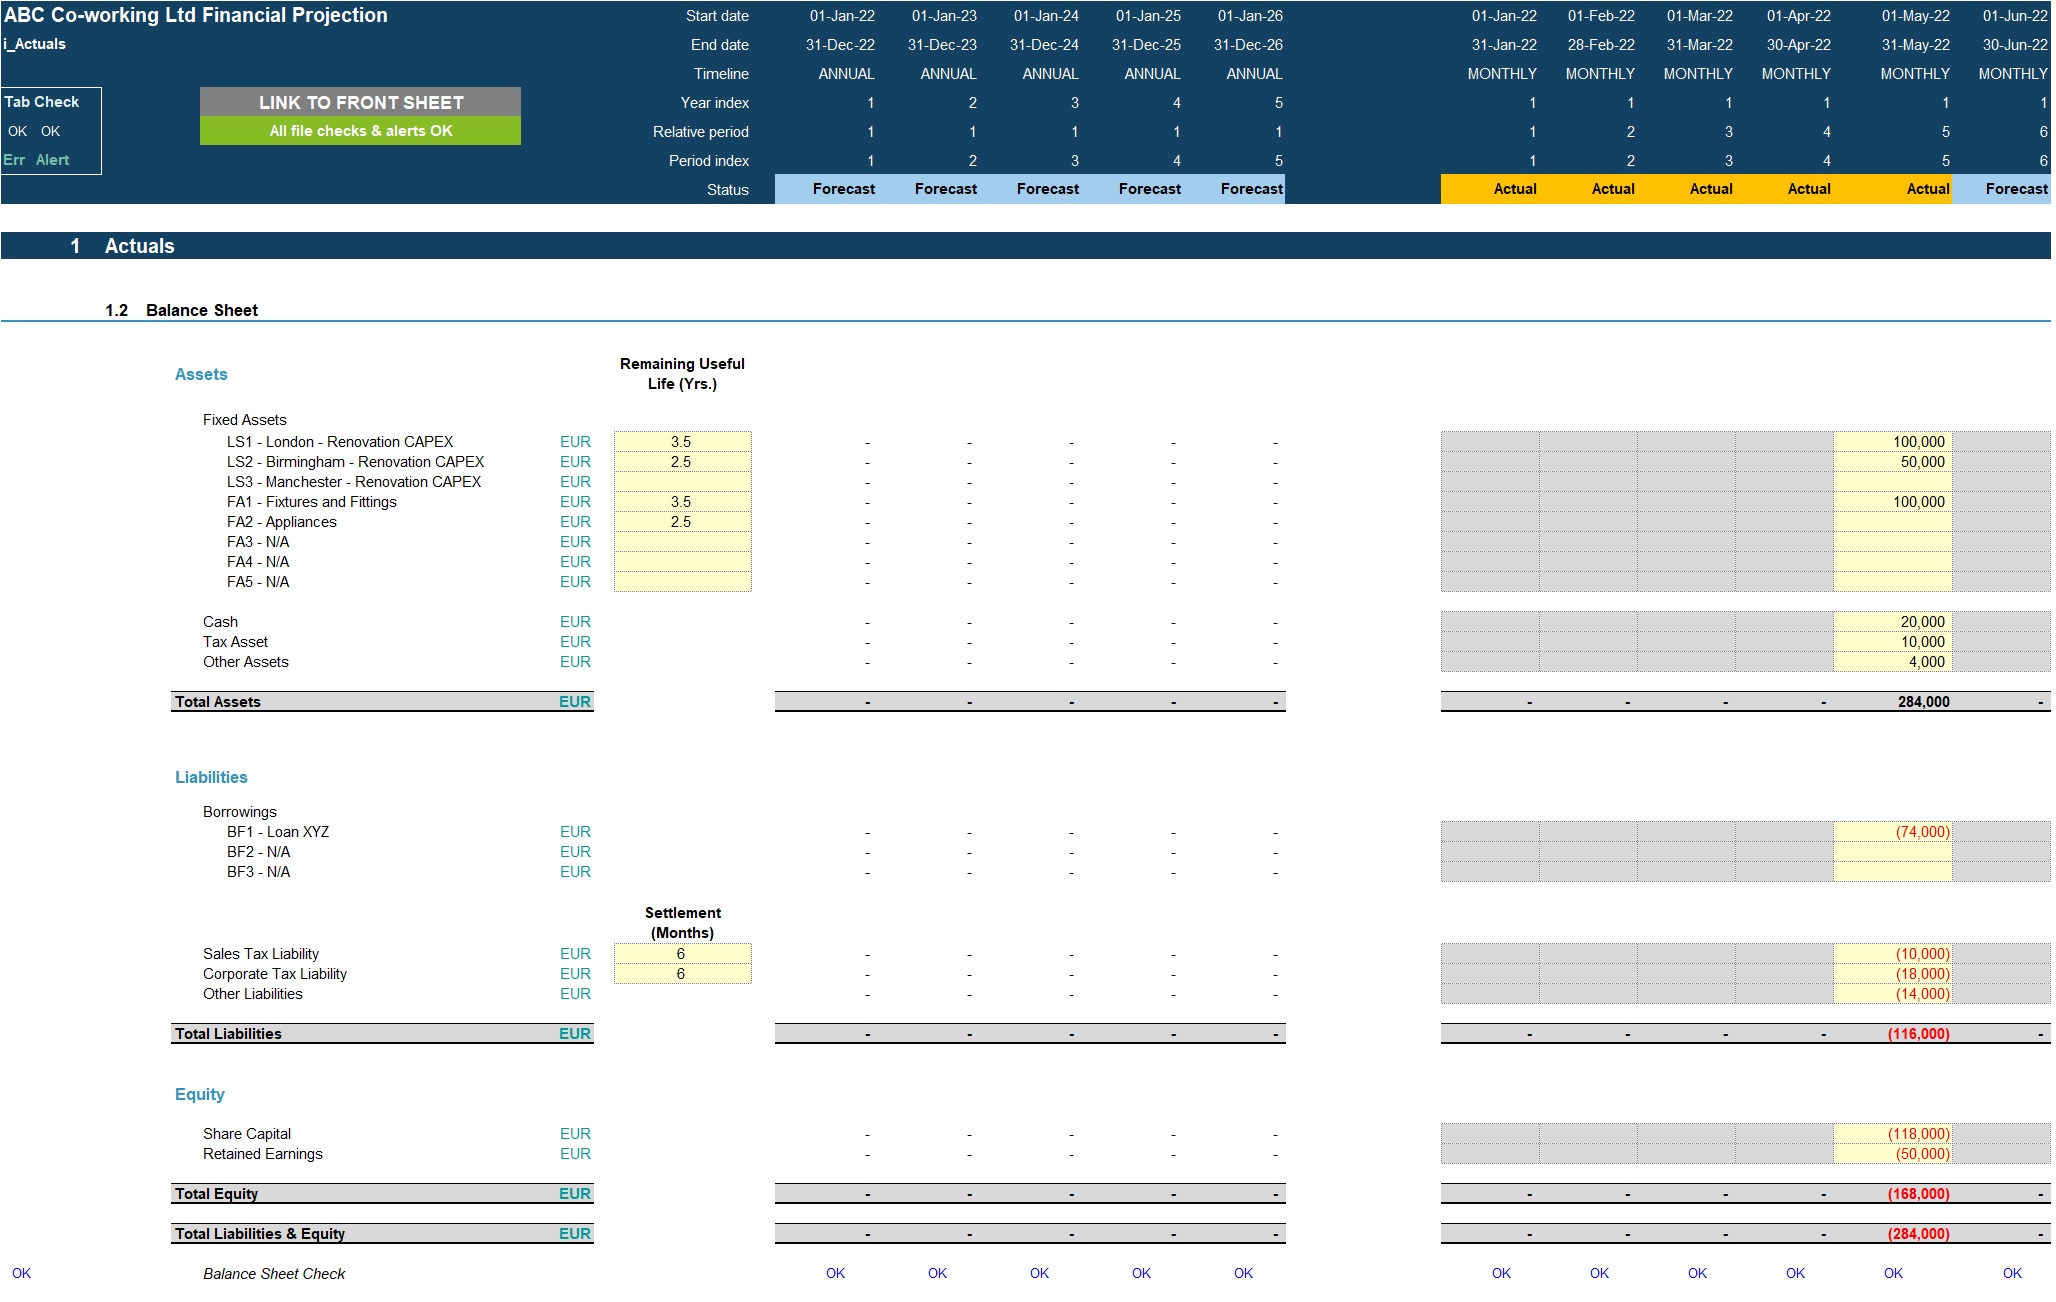Select LS1 London remaining useful life cell
2056x1302 pixels.
pyautogui.click(x=682, y=442)
